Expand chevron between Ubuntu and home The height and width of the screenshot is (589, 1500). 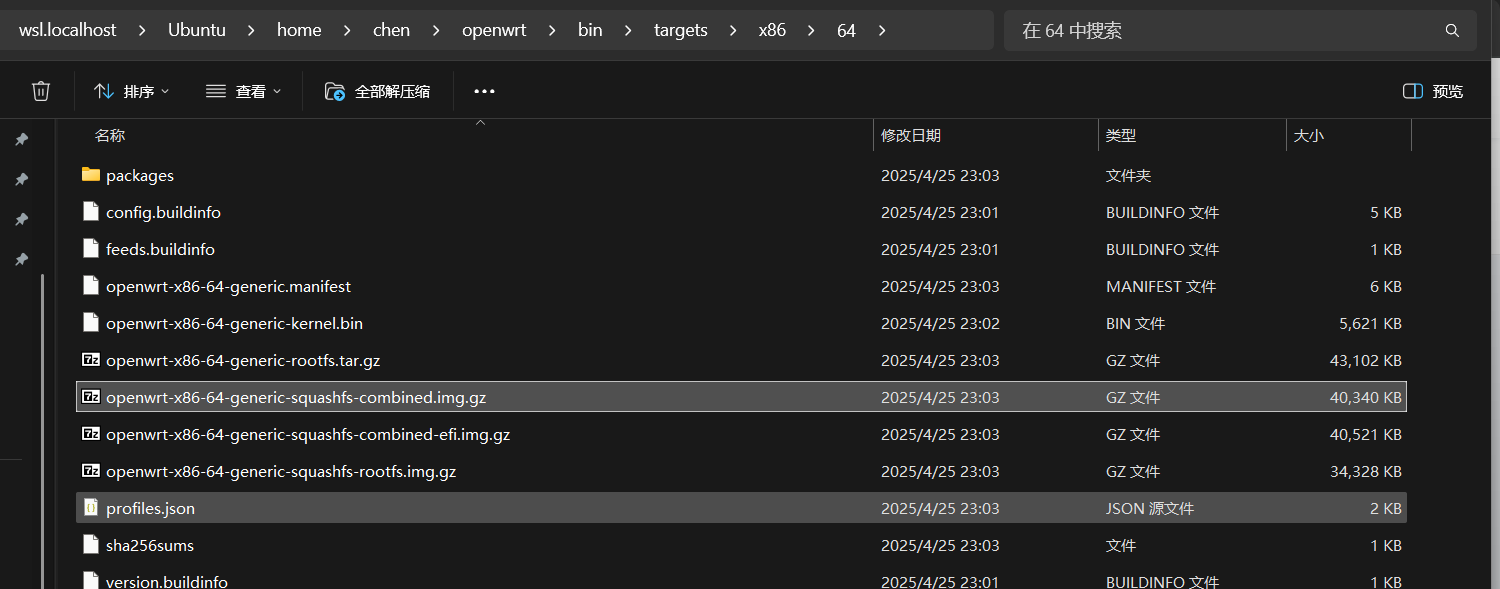(251, 31)
